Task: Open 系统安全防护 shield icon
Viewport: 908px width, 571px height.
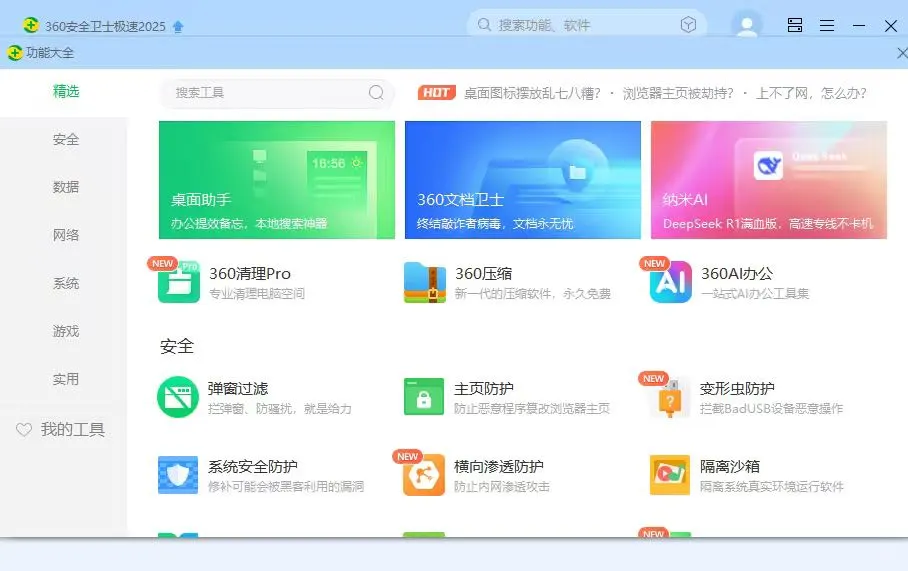Action: [x=178, y=475]
